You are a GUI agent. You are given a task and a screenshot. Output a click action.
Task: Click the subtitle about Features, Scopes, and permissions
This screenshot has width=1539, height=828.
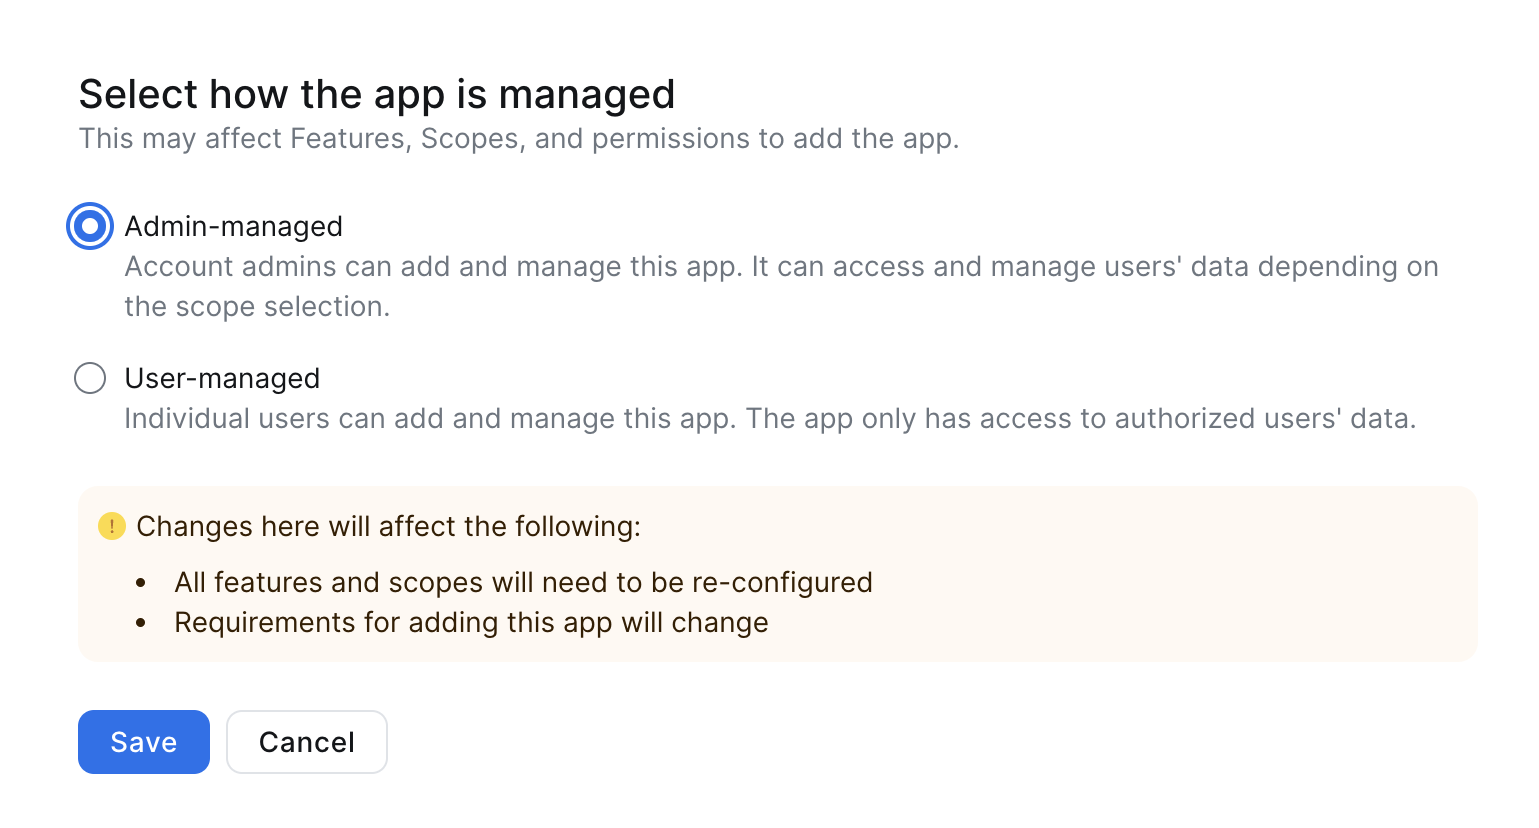tap(518, 138)
